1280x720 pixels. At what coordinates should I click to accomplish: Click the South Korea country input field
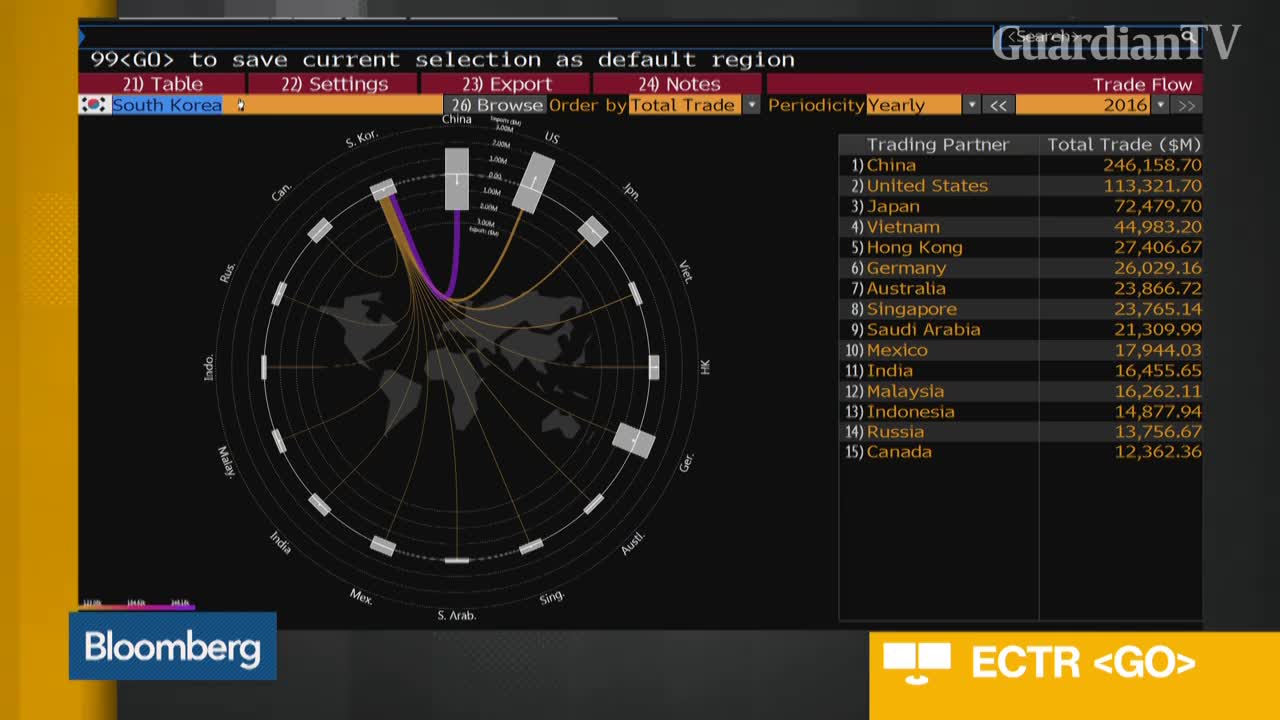276,105
